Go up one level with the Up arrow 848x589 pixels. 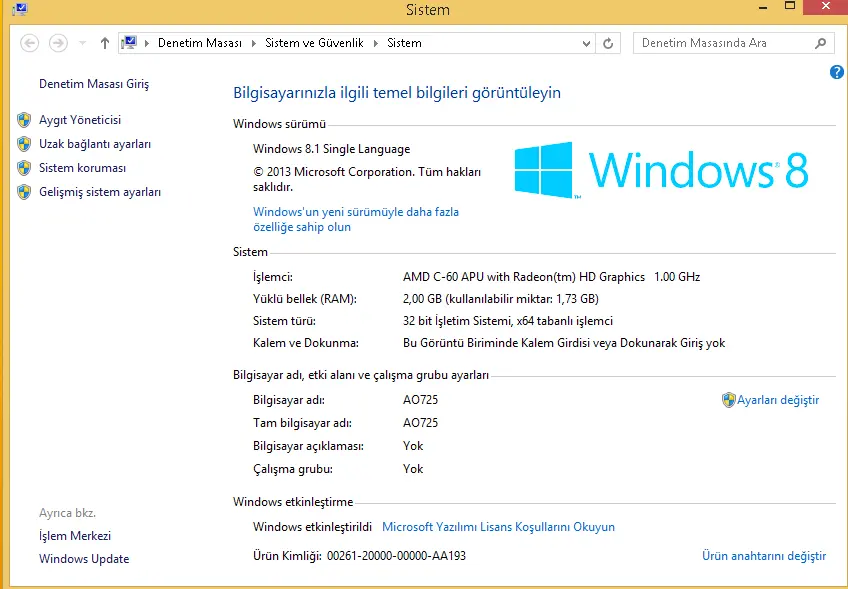click(105, 43)
